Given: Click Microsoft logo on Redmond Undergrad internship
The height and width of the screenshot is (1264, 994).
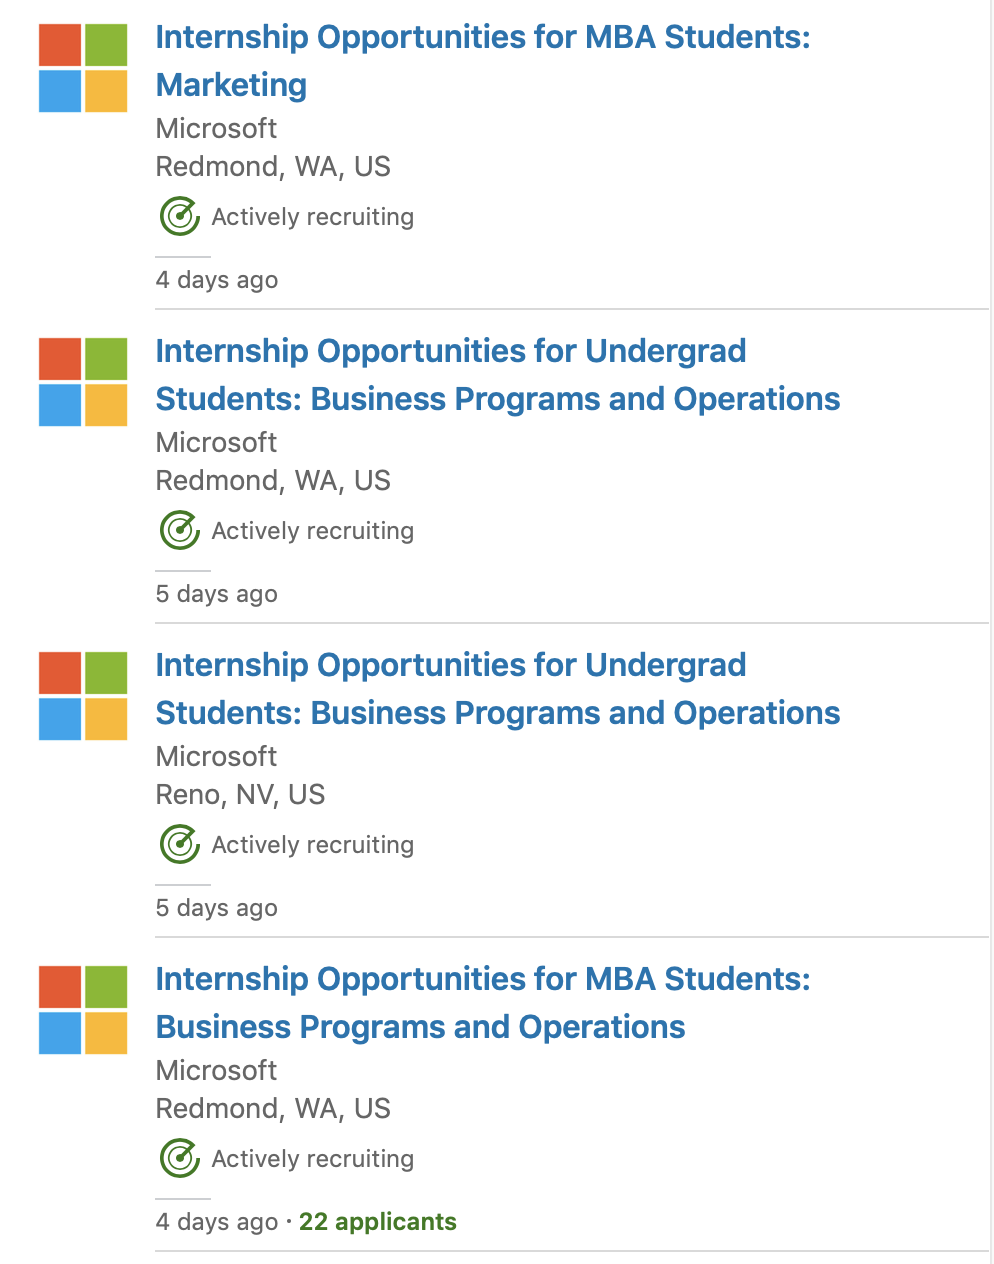Looking at the screenshot, I should [83, 382].
